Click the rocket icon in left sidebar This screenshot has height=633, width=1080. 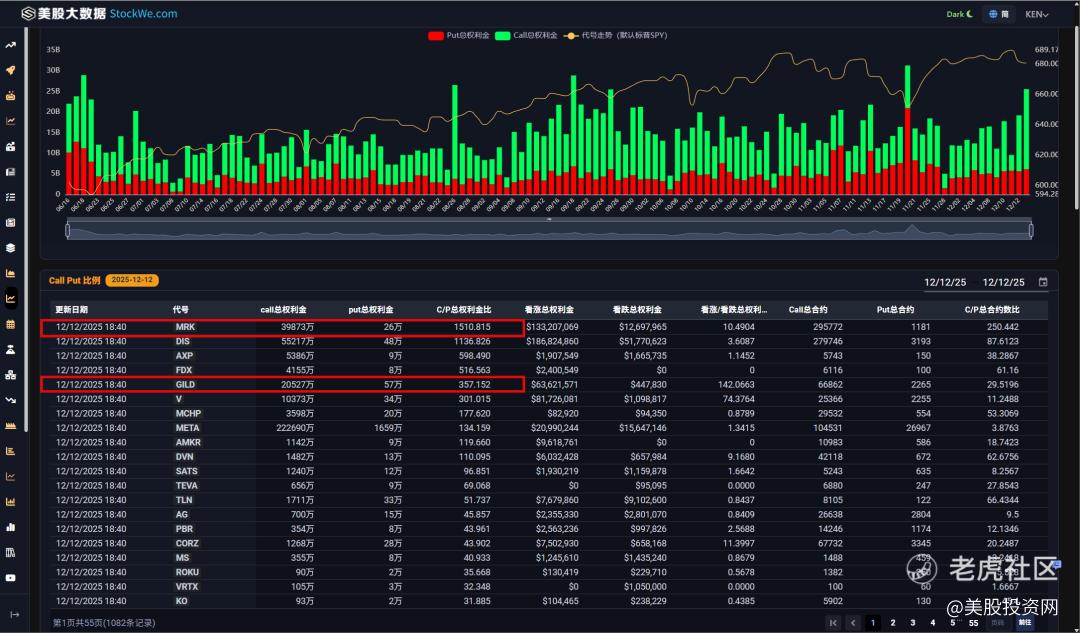point(11,70)
